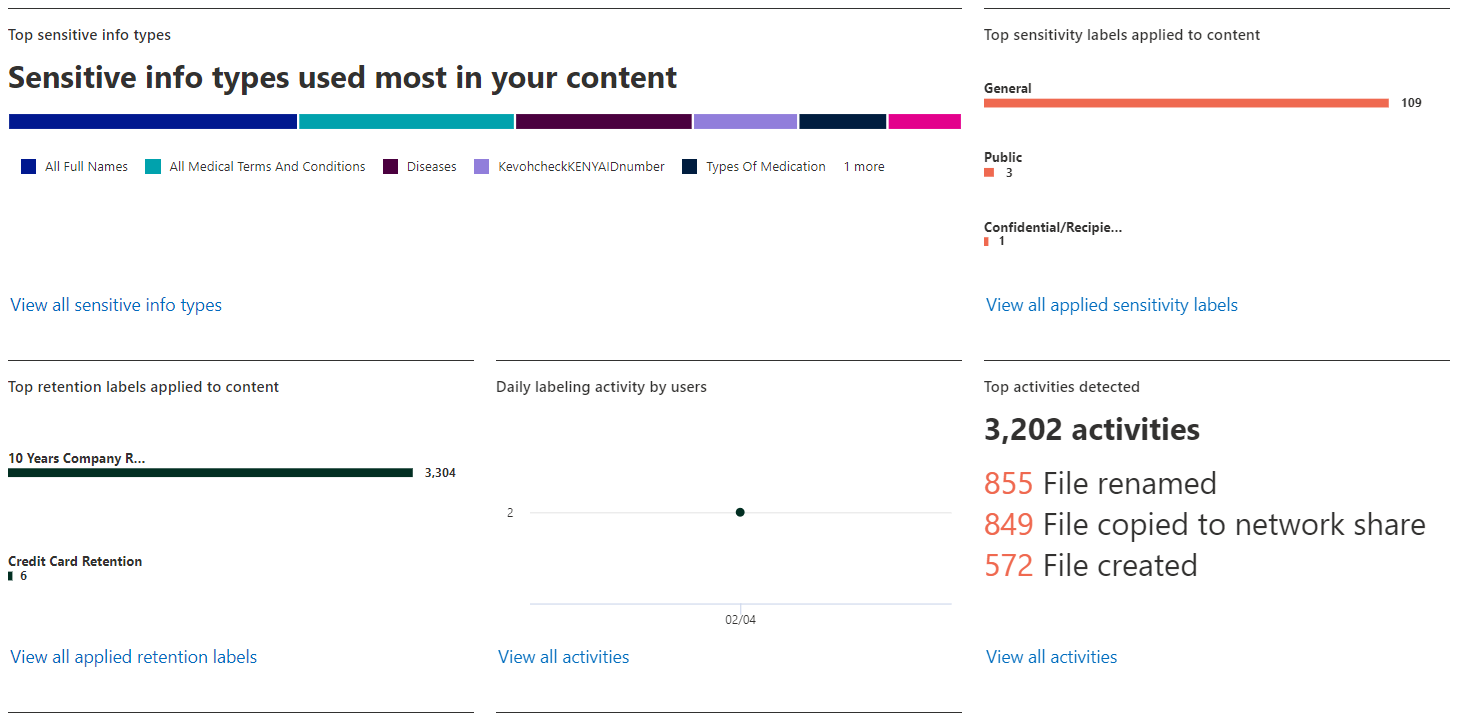Click the General sensitivity label bar

click(1186, 103)
